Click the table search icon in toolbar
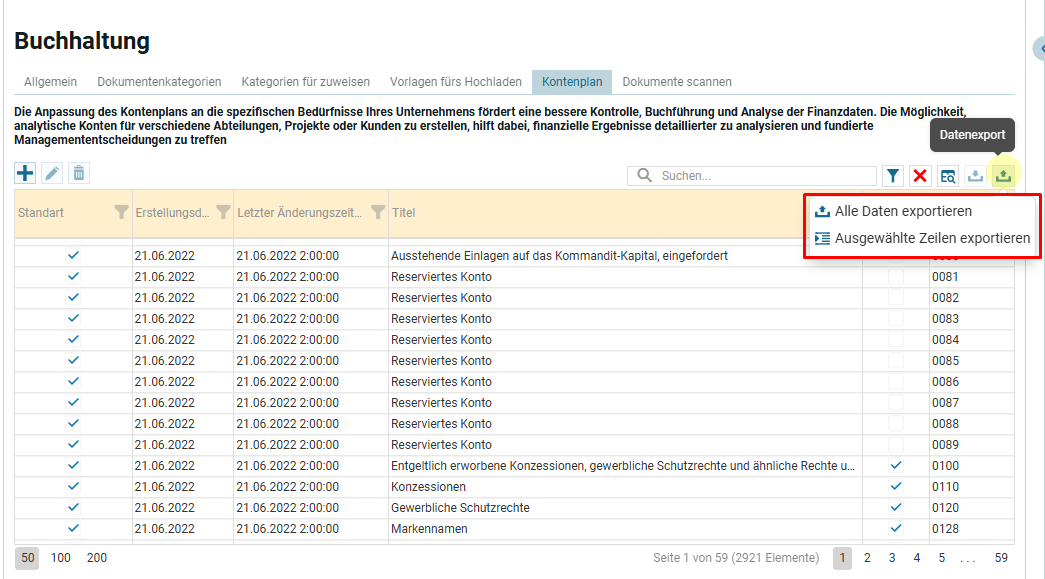 coord(948,176)
